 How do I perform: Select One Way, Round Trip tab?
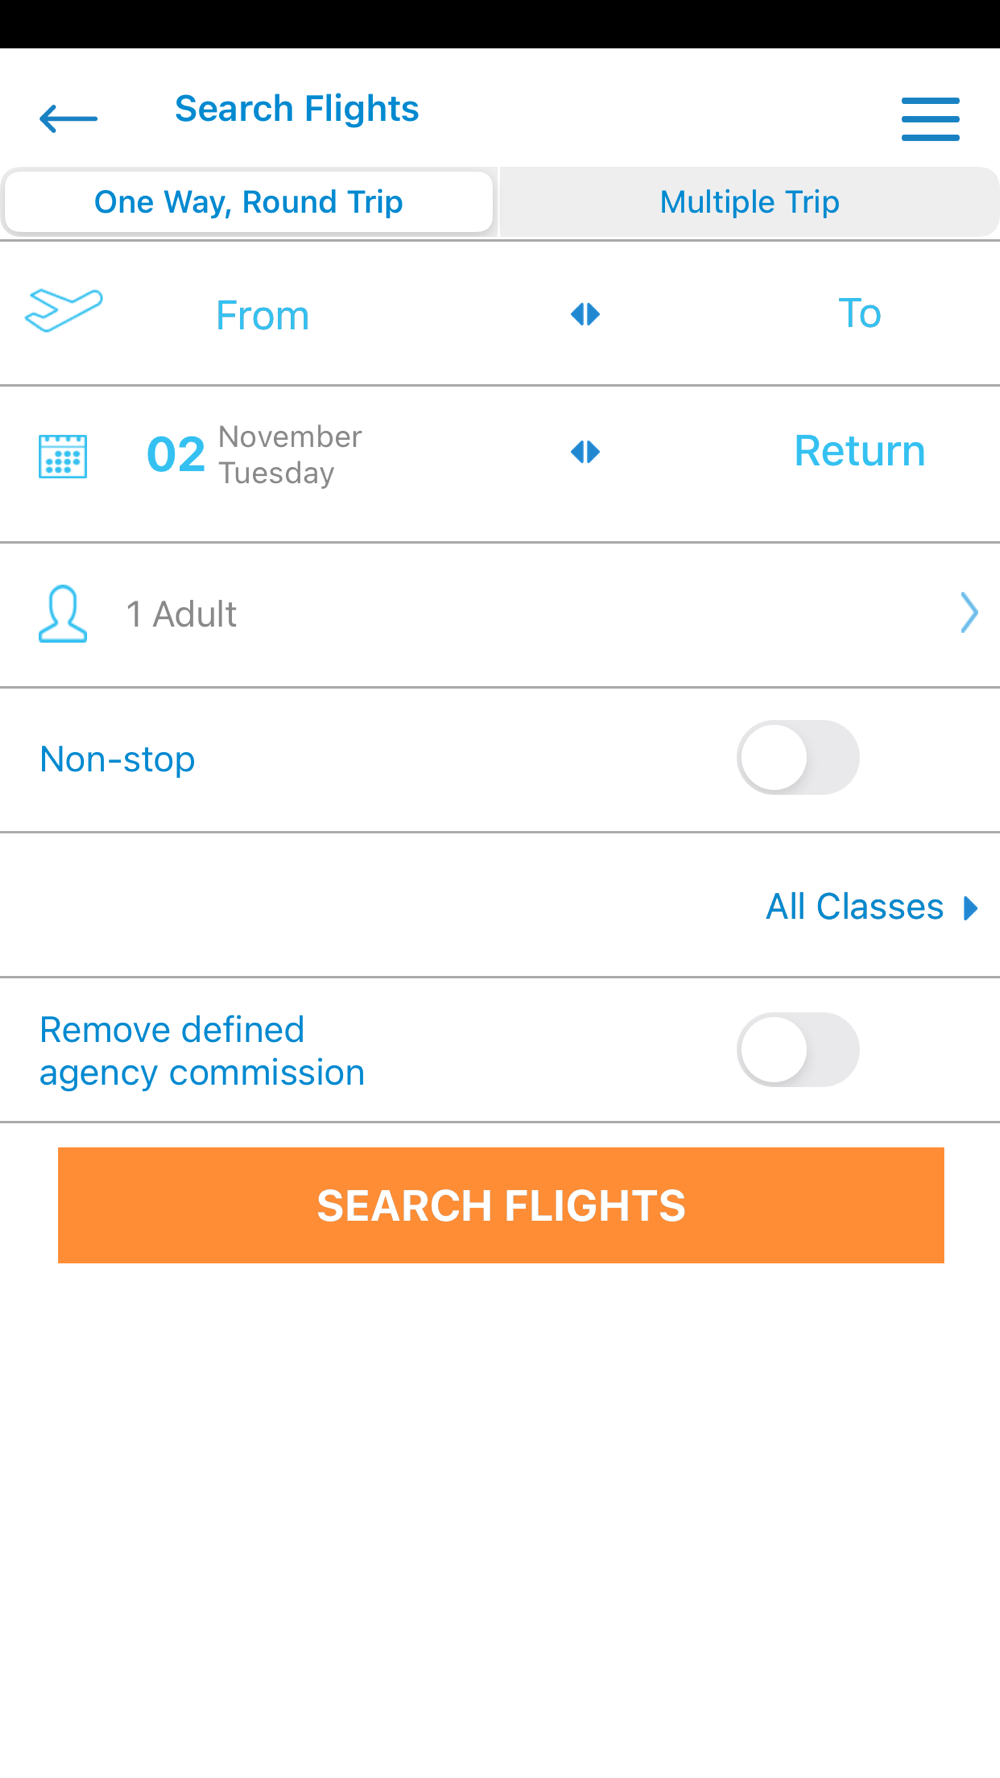click(249, 202)
